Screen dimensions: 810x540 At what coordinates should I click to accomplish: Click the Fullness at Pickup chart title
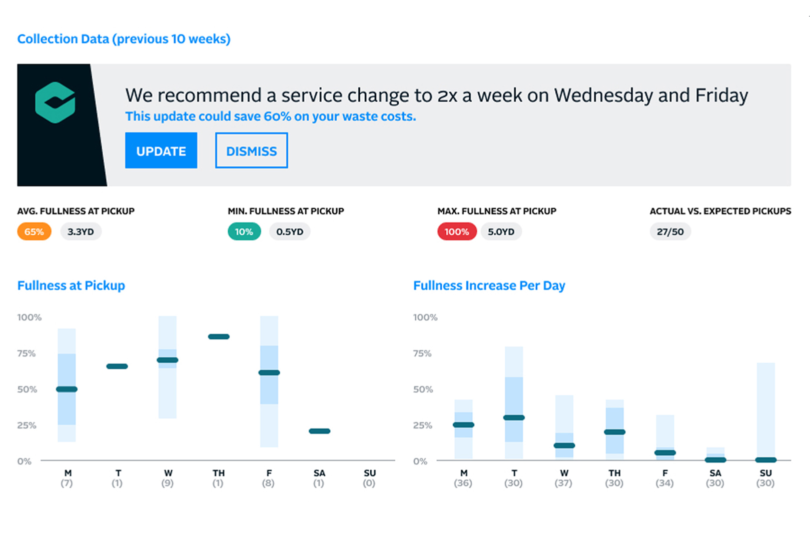coord(71,285)
